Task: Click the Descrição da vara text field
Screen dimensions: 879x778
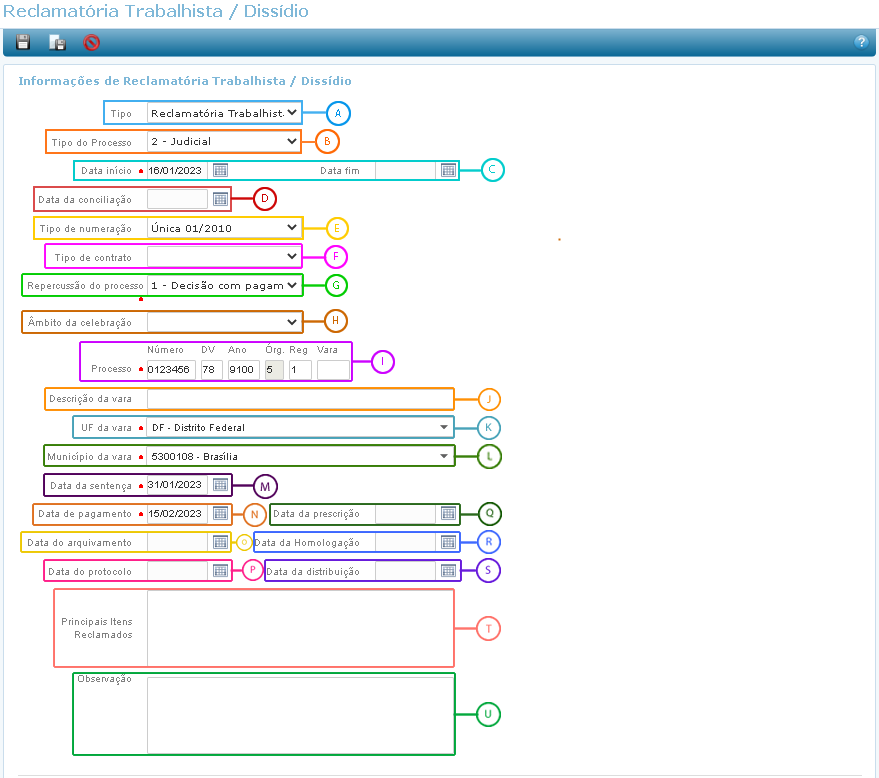Action: click(299, 399)
